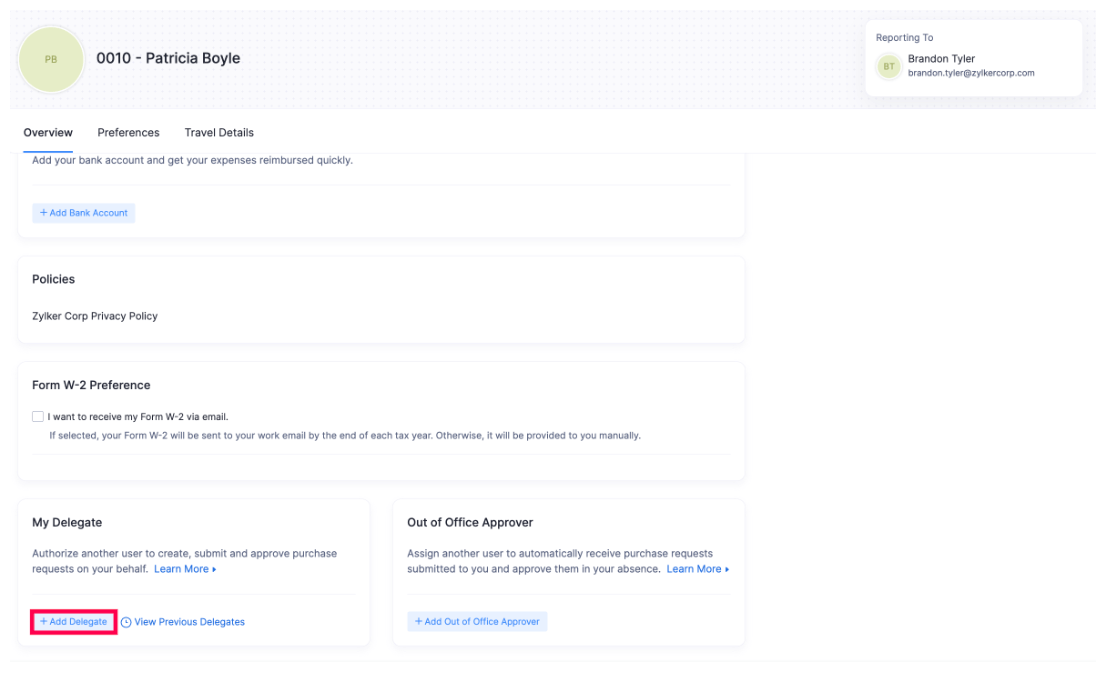Open Learn More under Out of Office Approver
The width and height of the screenshot is (1112, 676).
point(693,569)
